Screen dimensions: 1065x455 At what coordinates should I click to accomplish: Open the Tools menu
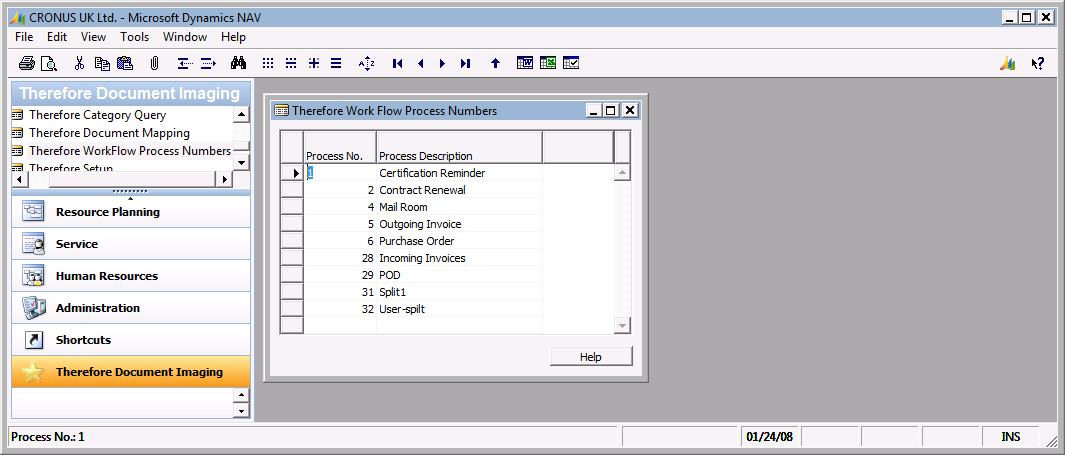click(x=134, y=37)
